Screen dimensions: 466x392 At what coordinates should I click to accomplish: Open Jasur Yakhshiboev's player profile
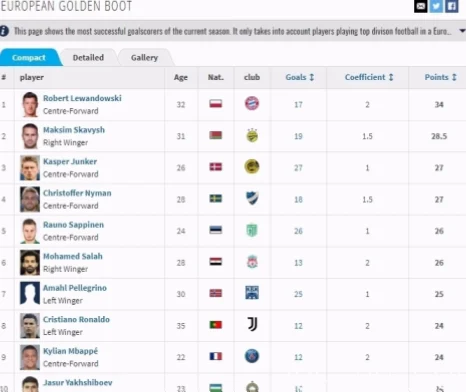coord(78,383)
